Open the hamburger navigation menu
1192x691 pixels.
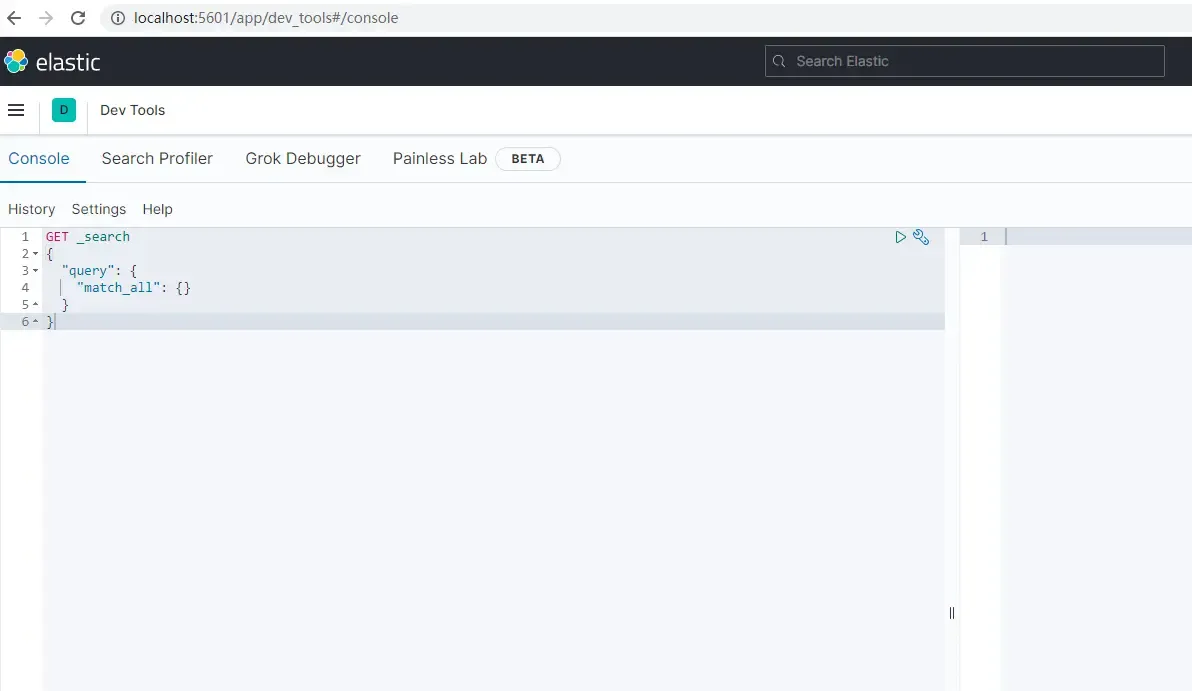tap(16, 110)
